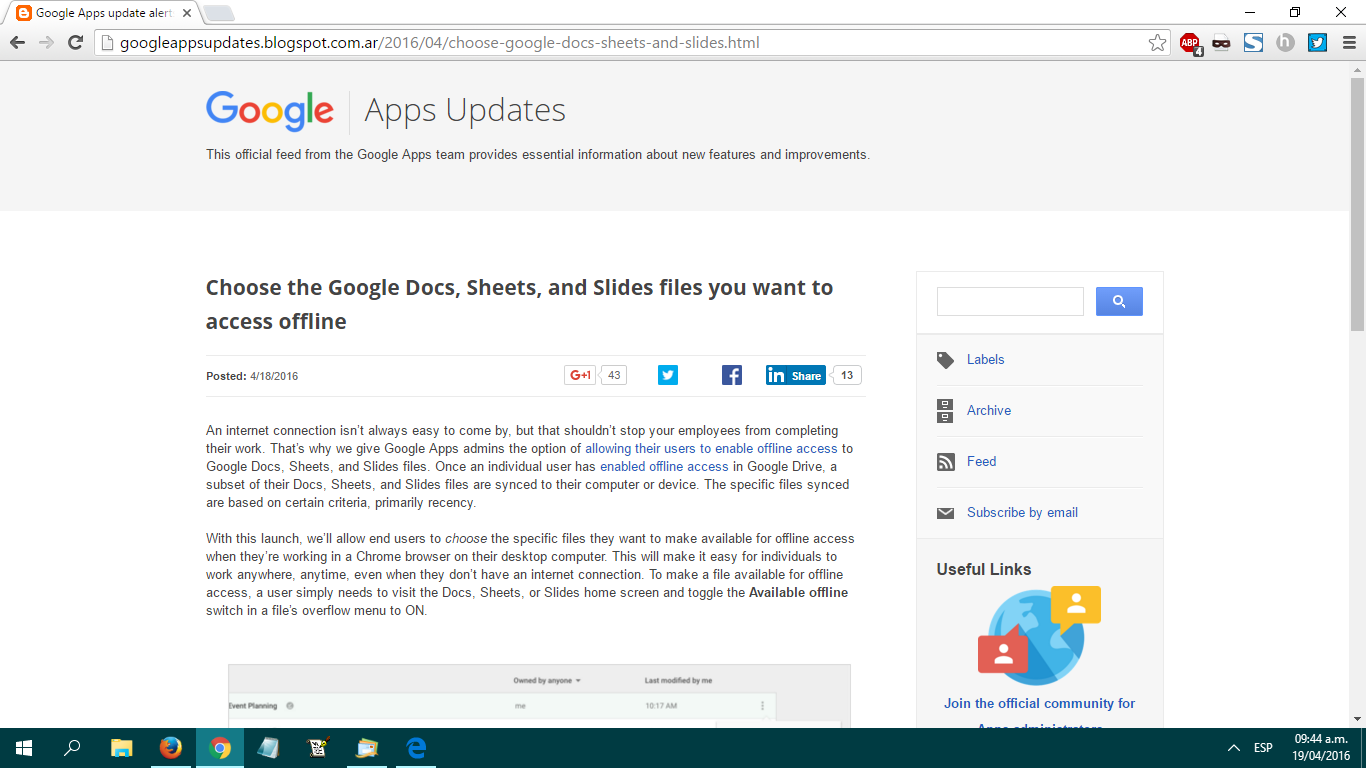The image size is (1366, 768).
Task: Click the community globe illustration under Useful Links
Action: tap(1039, 635)
